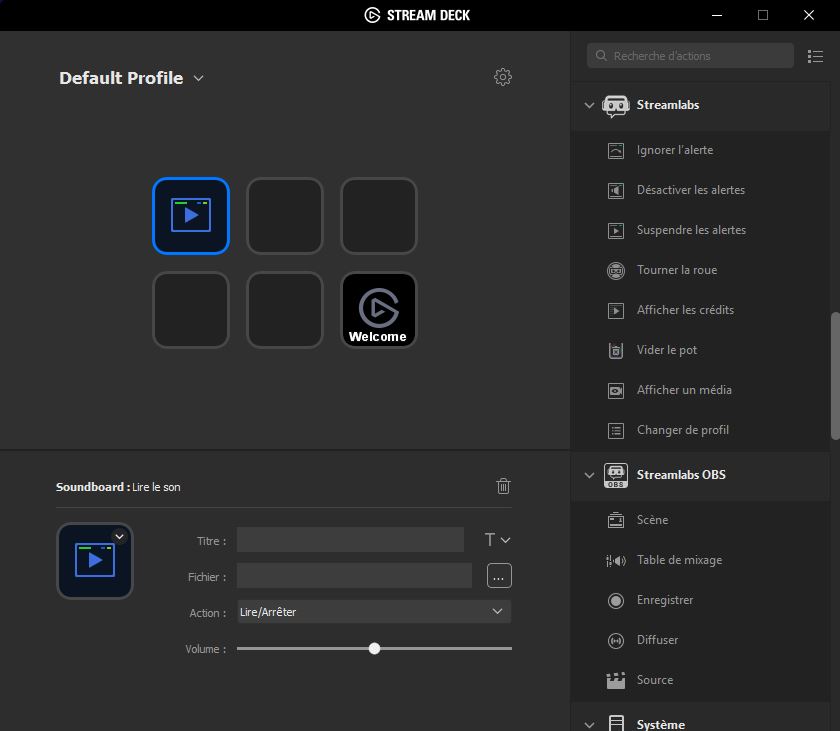The image size is (840, 731).
Task: Click the Suspendre les alertes icon
Action: click(616, 230)
